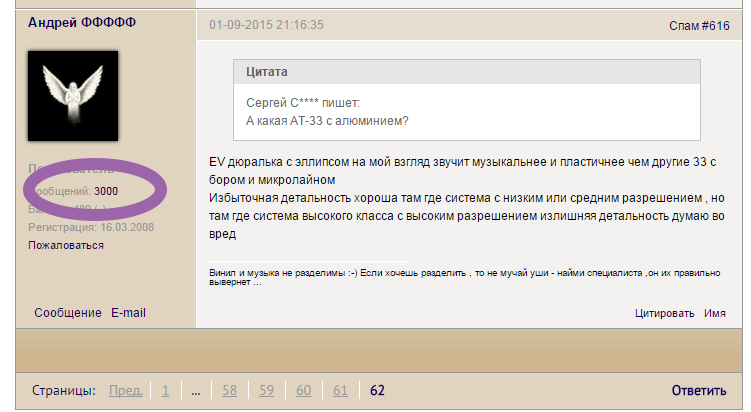Select the current page number 62
Image resolution: width=751 pixels, height=412 pixels.
377,390
